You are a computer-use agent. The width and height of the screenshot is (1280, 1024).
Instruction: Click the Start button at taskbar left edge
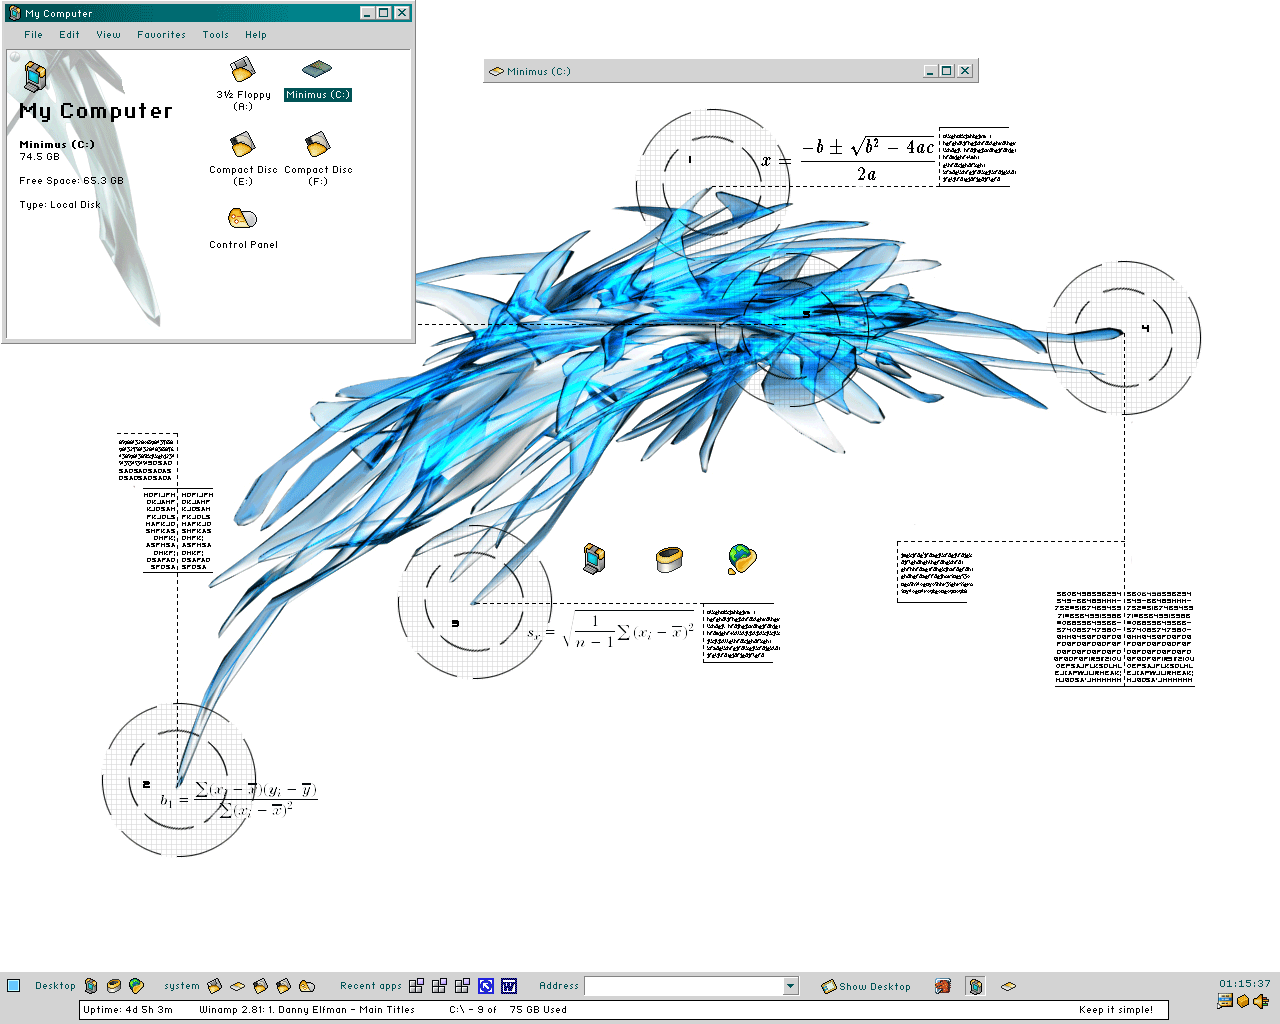click(14, 986)
